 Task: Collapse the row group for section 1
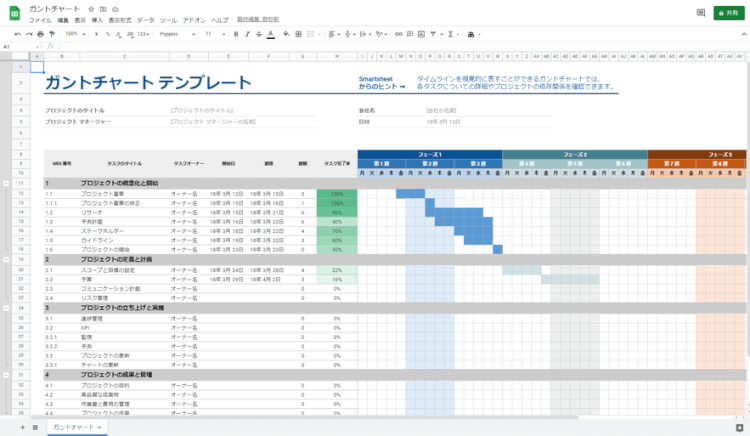pyautogui.click(x=7, y=184)
